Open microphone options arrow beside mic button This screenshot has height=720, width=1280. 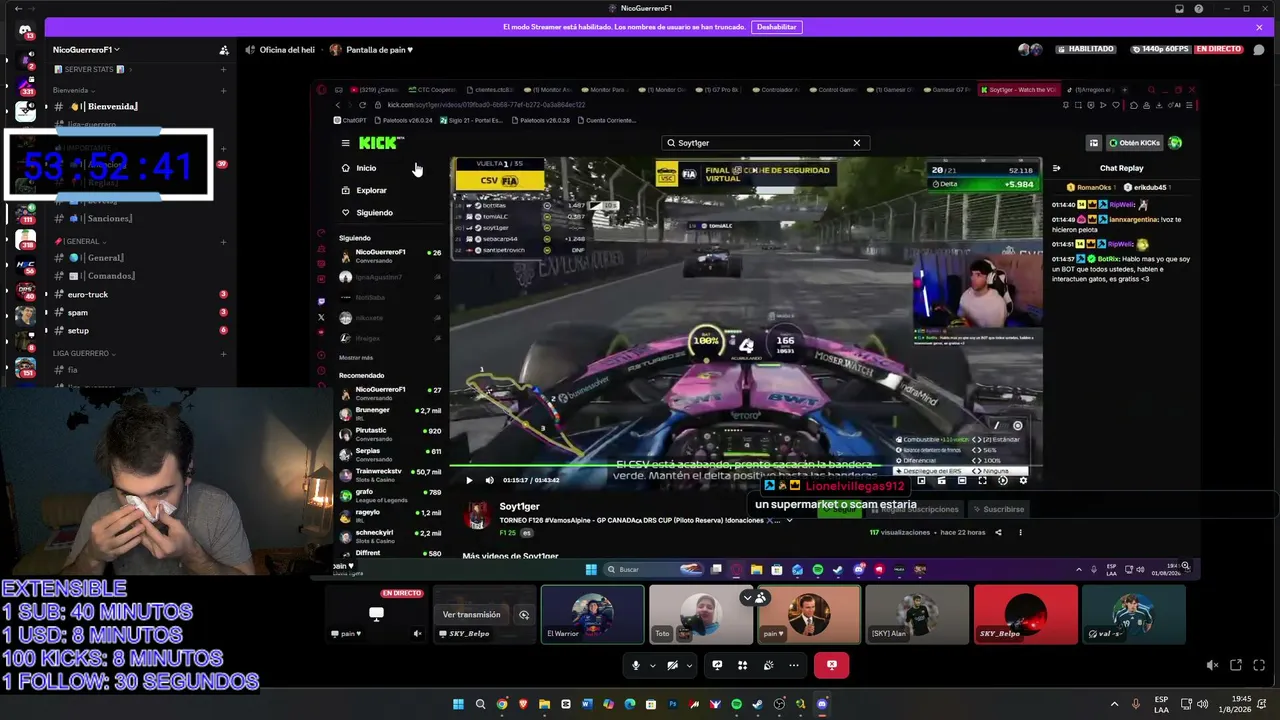pyautogui.click(x=652, y=665)
